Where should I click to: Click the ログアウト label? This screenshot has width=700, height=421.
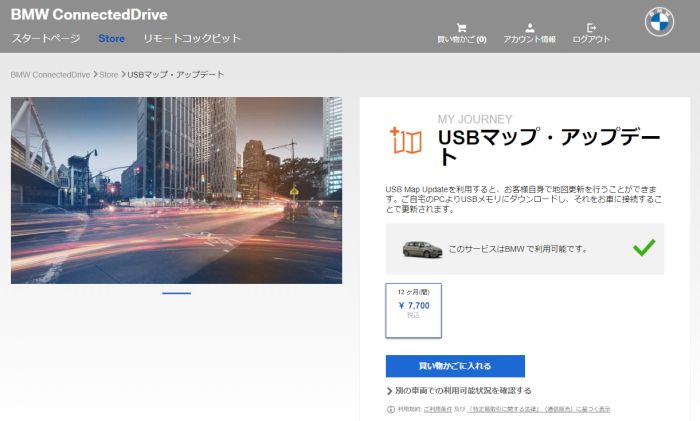point(591,39)
